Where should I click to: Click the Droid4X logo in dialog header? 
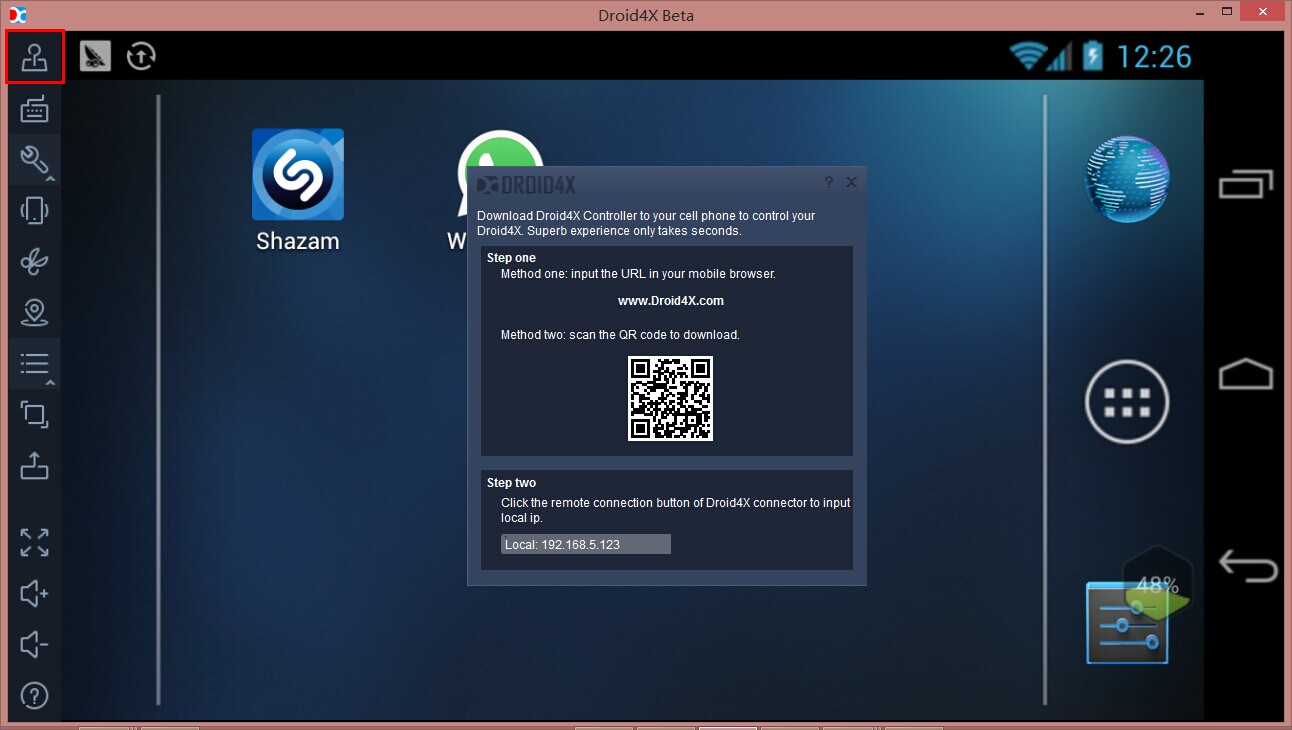526,185
